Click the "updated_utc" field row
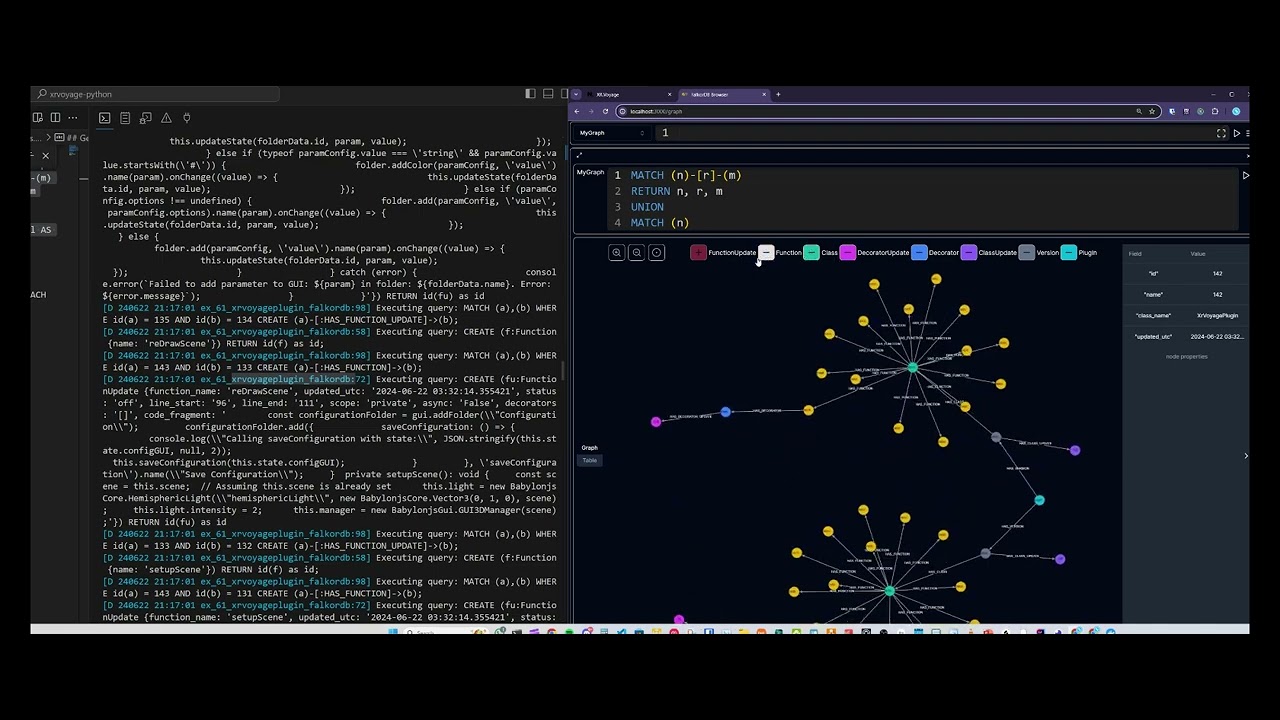 1186,337
